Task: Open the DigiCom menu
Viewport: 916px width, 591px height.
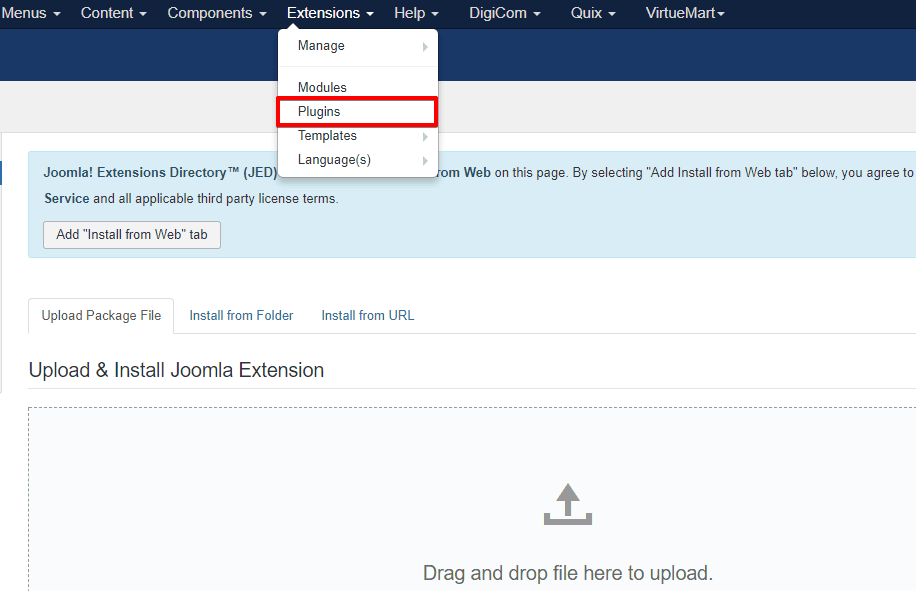Action: coord(504,13)
